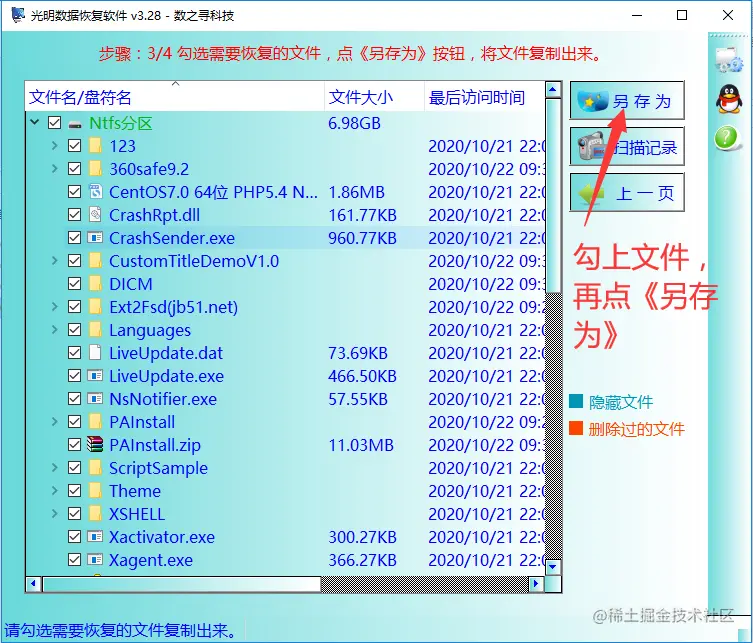Expand the CustomTitleDemoV1.0 folder
Screen dimensions: 753x643
[x=54, y=260]
